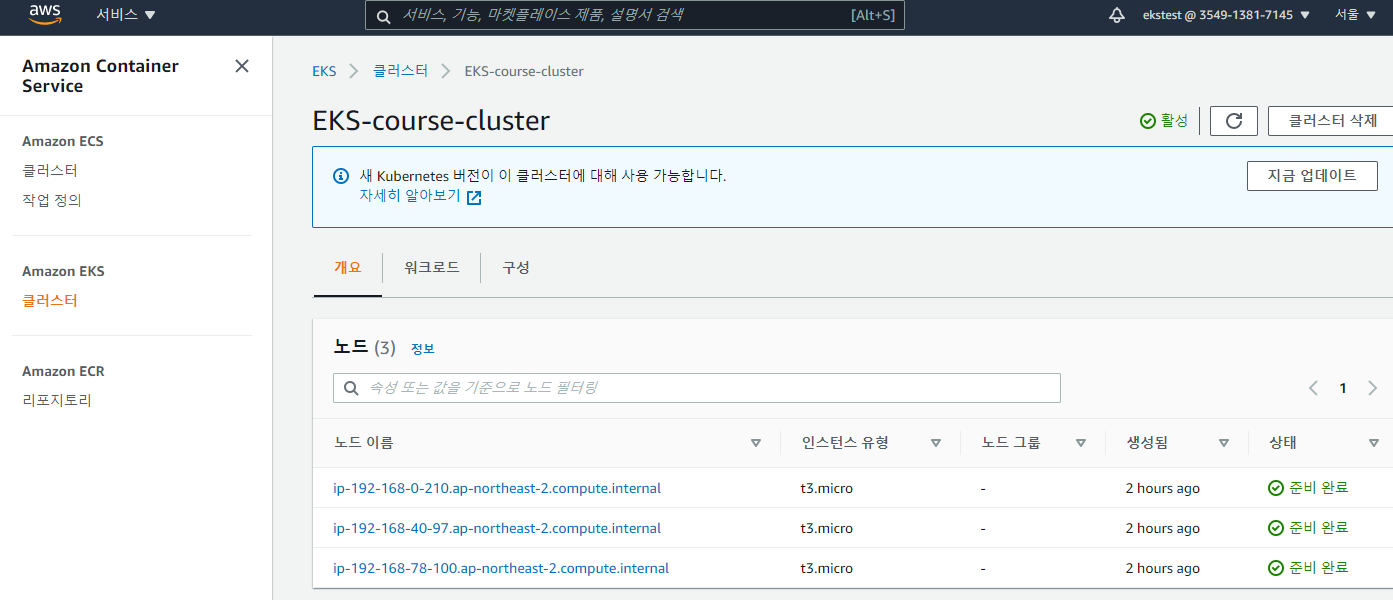Screen dimensions: 1393x600
Task: Open EKS 클러스터 in sidebar
Action: click(50, 301)
